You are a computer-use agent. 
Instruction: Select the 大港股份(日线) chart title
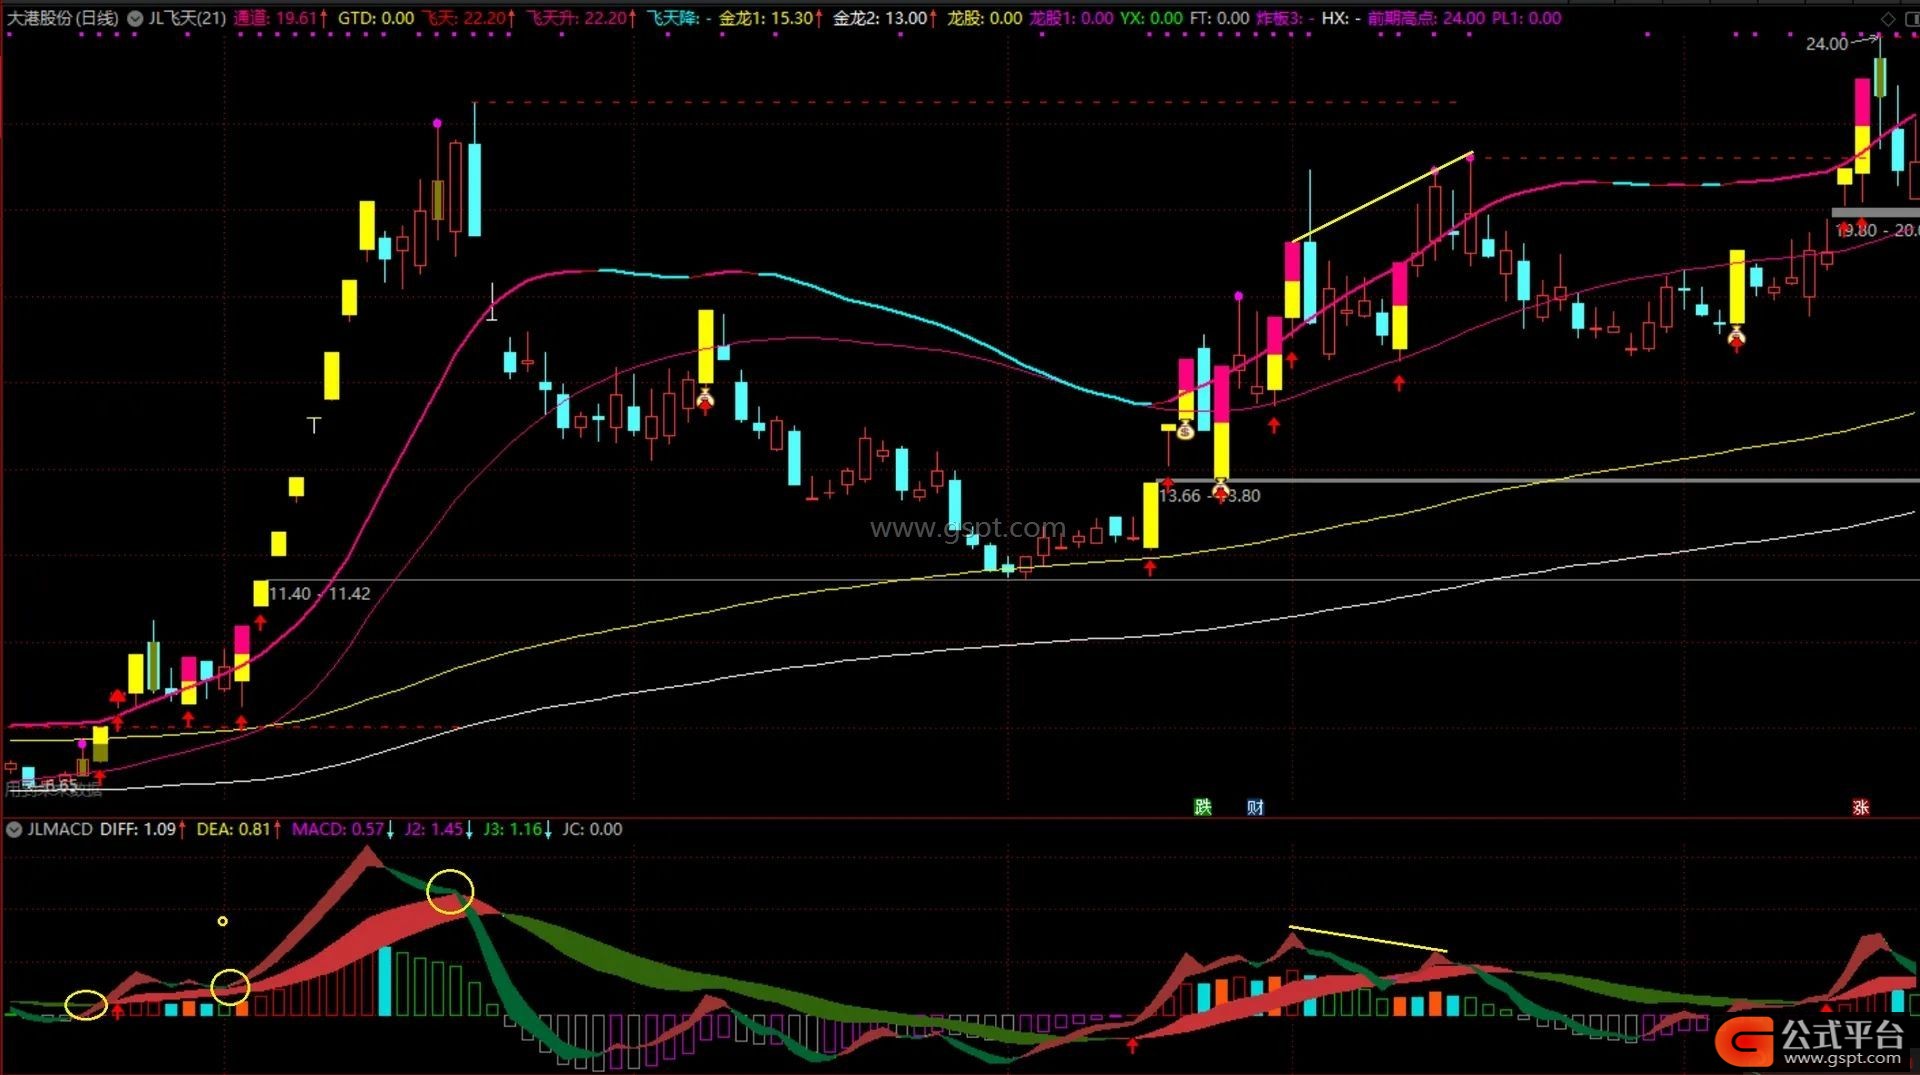63,18
